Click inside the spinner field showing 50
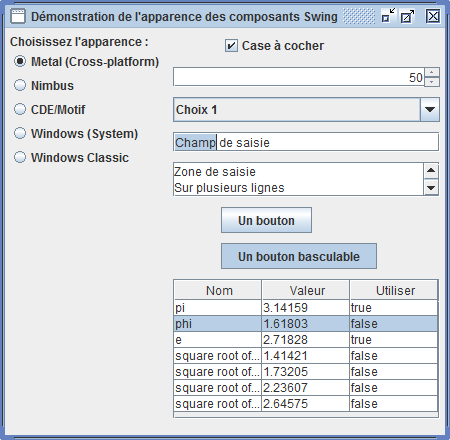The height and width of the screenshot is (440, 450). coord(299,77)
